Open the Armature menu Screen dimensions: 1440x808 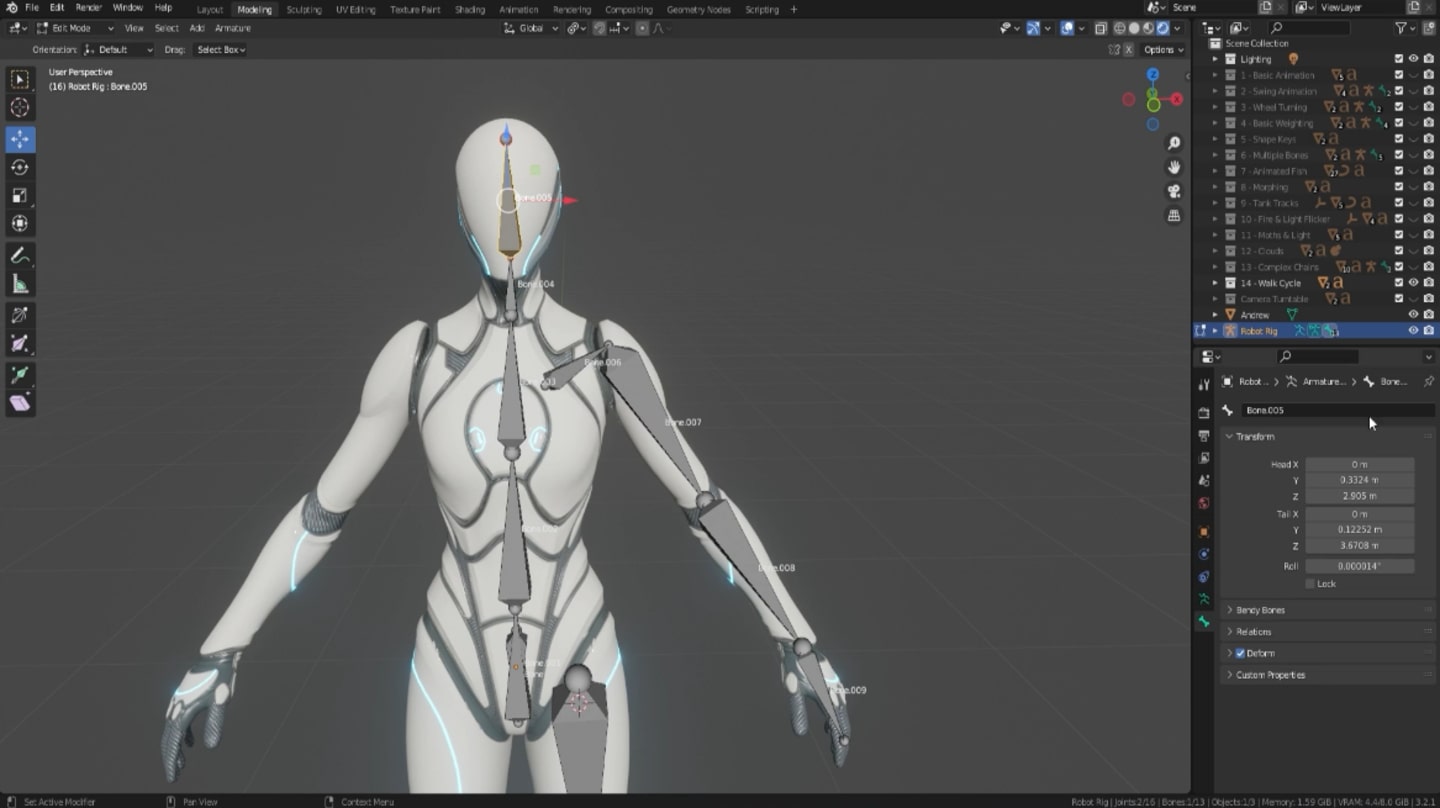tap(232, 28)
